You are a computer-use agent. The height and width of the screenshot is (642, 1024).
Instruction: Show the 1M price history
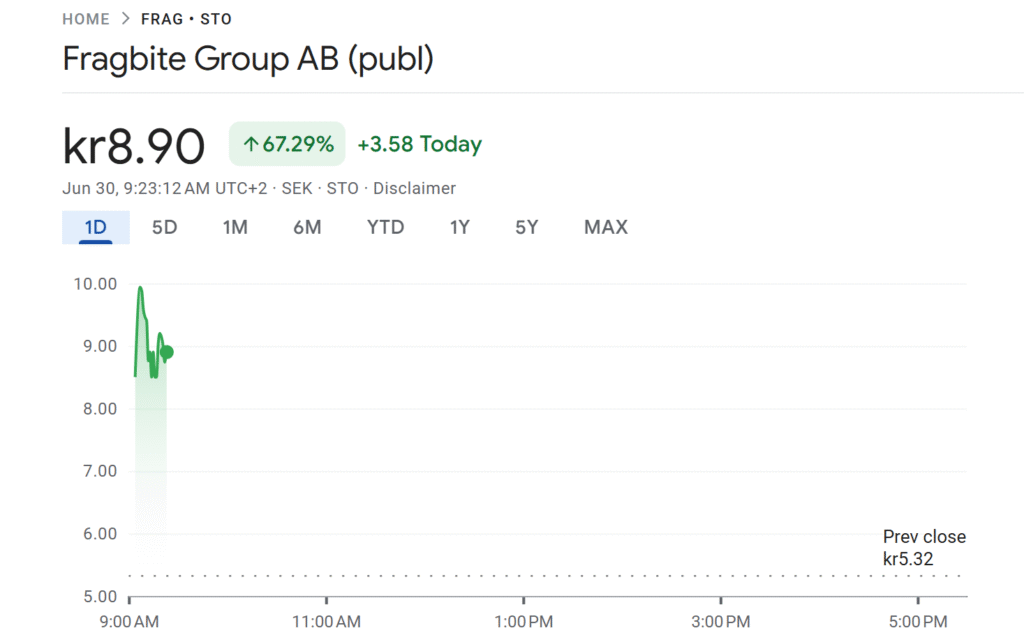click(235, 227)
